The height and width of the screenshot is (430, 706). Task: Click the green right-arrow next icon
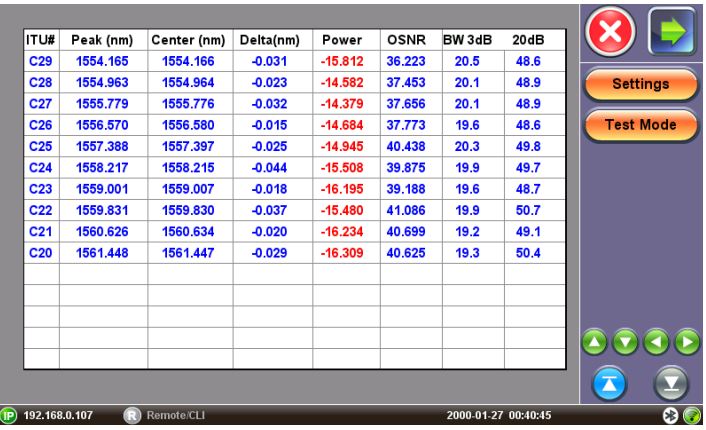673,31
